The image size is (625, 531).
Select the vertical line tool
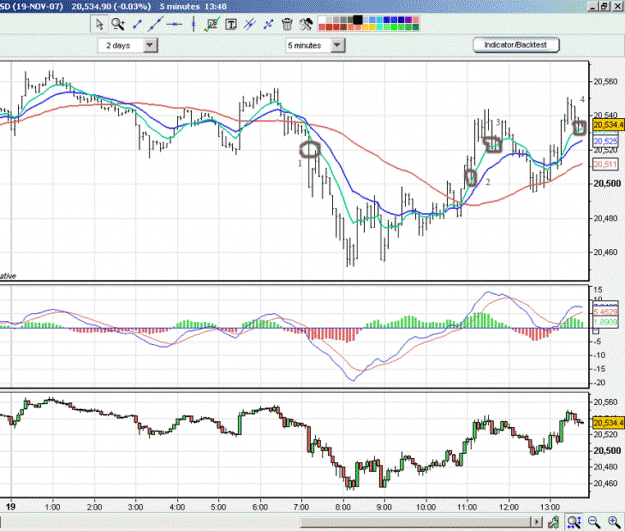[x=193, y=24]
